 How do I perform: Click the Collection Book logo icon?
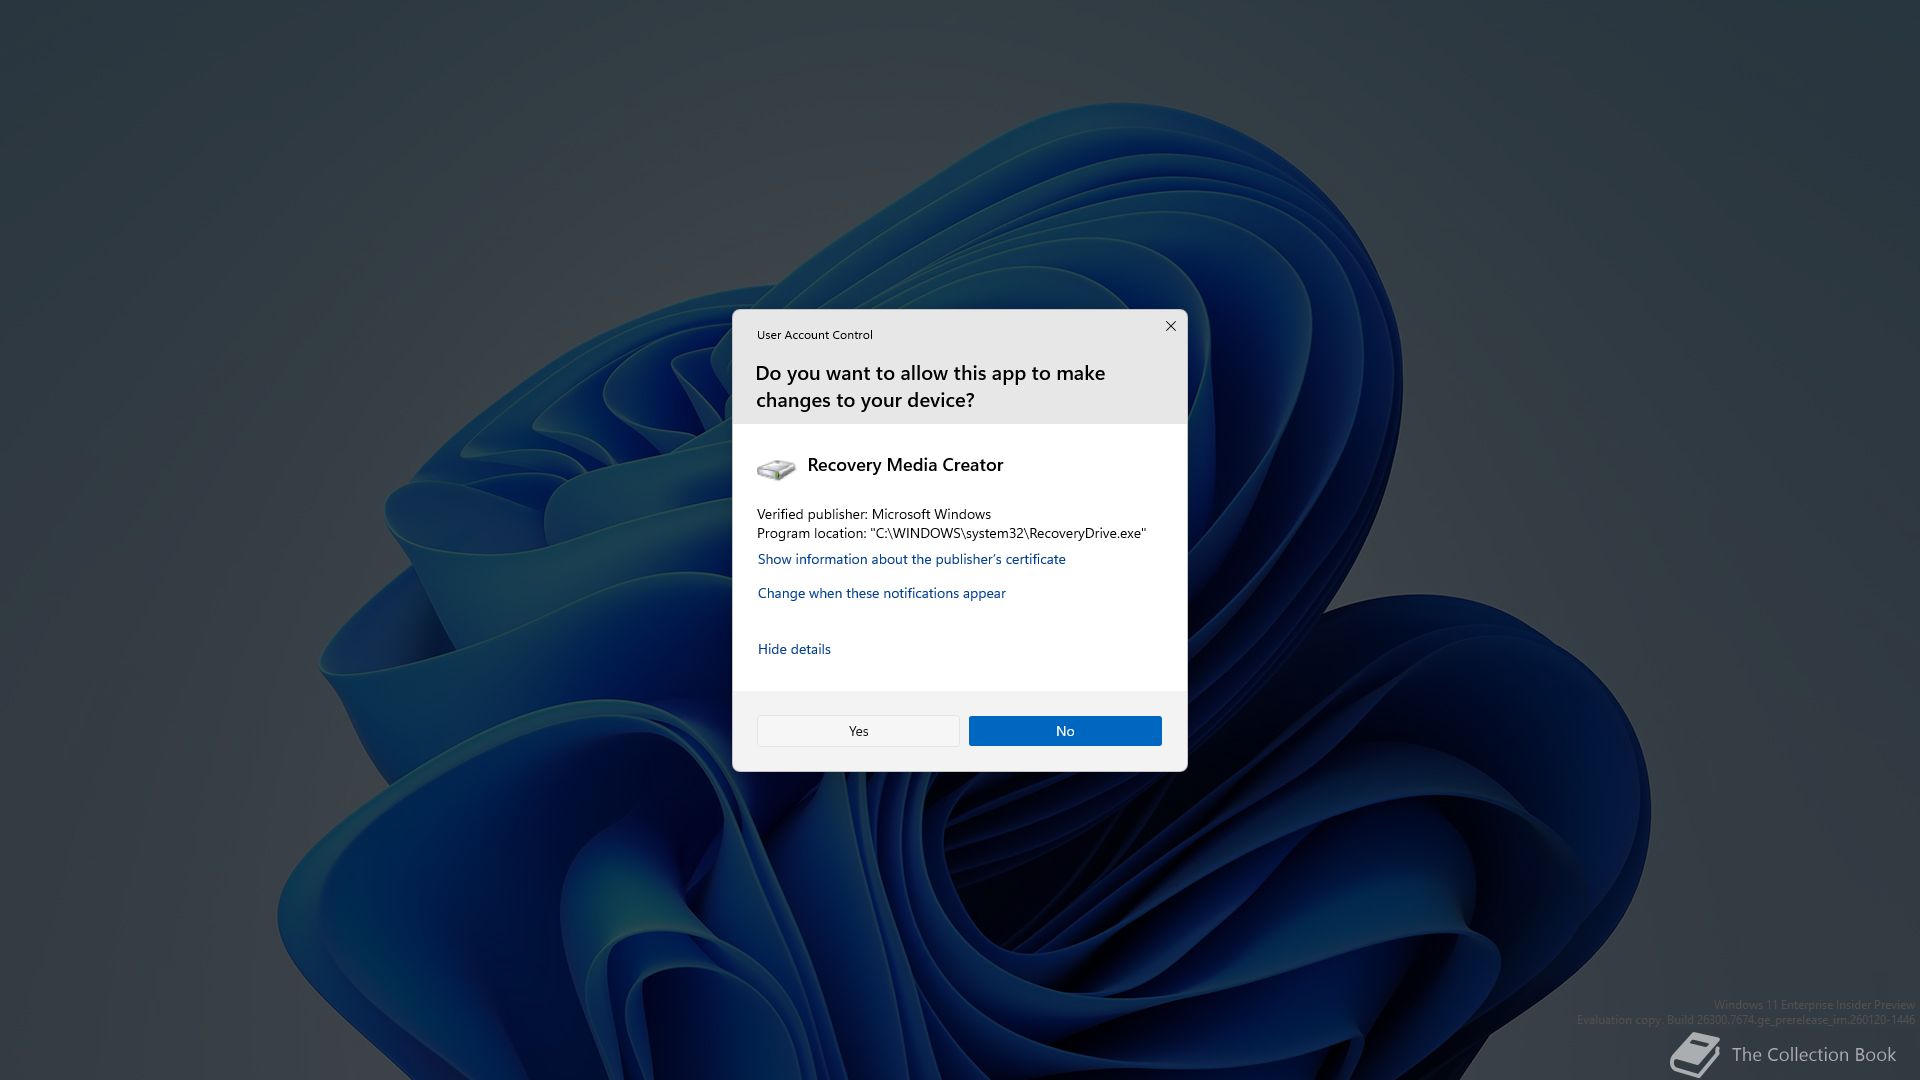(1694, 1055)
